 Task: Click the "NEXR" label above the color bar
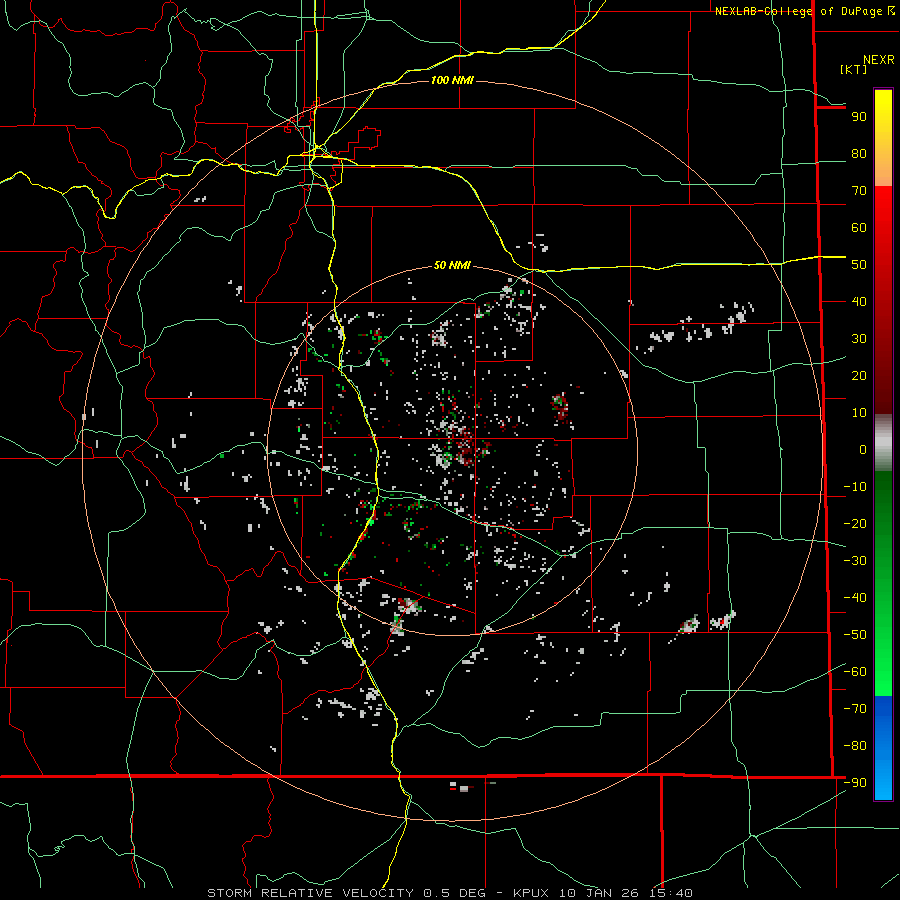(879, 60)
